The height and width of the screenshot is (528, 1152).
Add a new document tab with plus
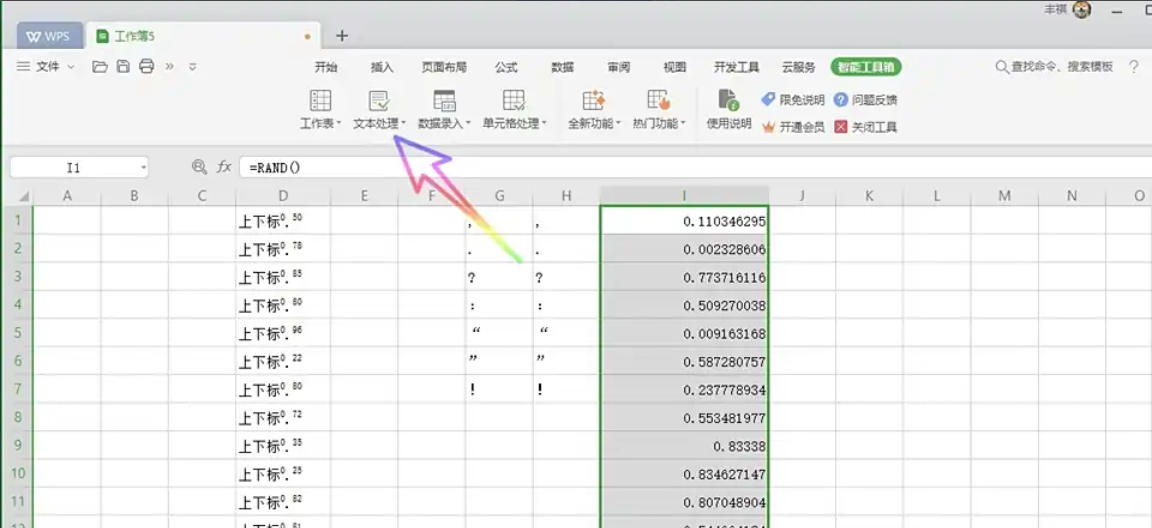pos(342,35)
